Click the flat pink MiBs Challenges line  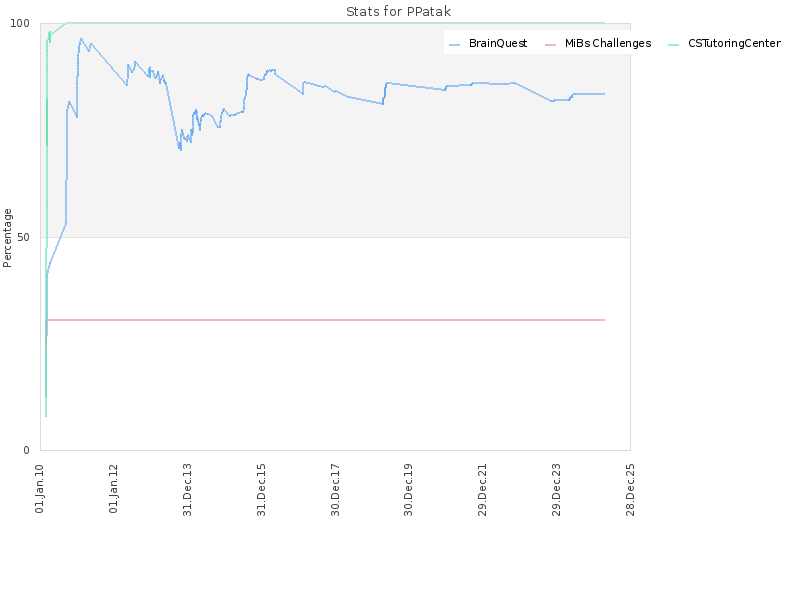[x=326, y=320]
